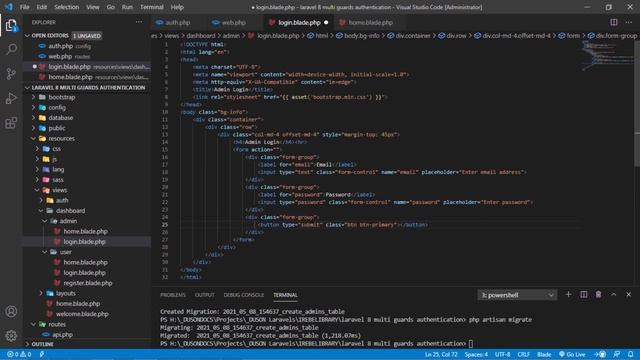Click feedback icon in status bar
This screenshot has height=360, width=640.
tap(616, 354)
